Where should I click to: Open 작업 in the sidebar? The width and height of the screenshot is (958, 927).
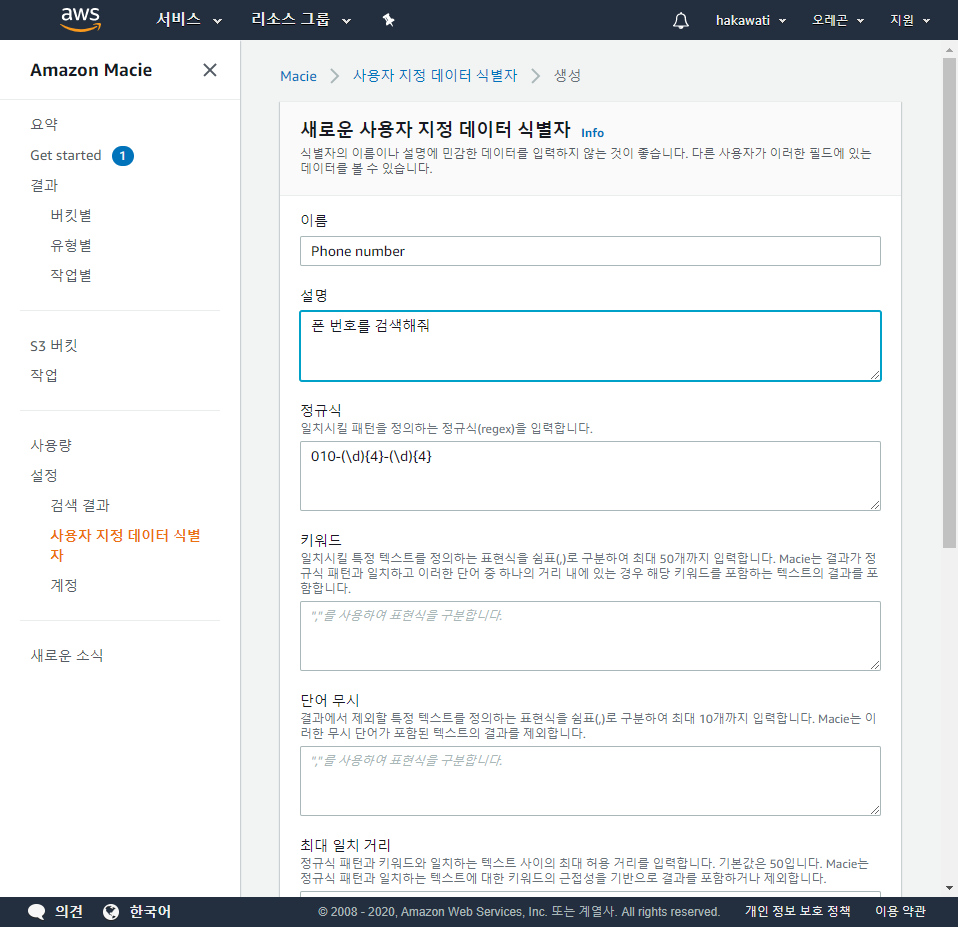pos(44,375)
